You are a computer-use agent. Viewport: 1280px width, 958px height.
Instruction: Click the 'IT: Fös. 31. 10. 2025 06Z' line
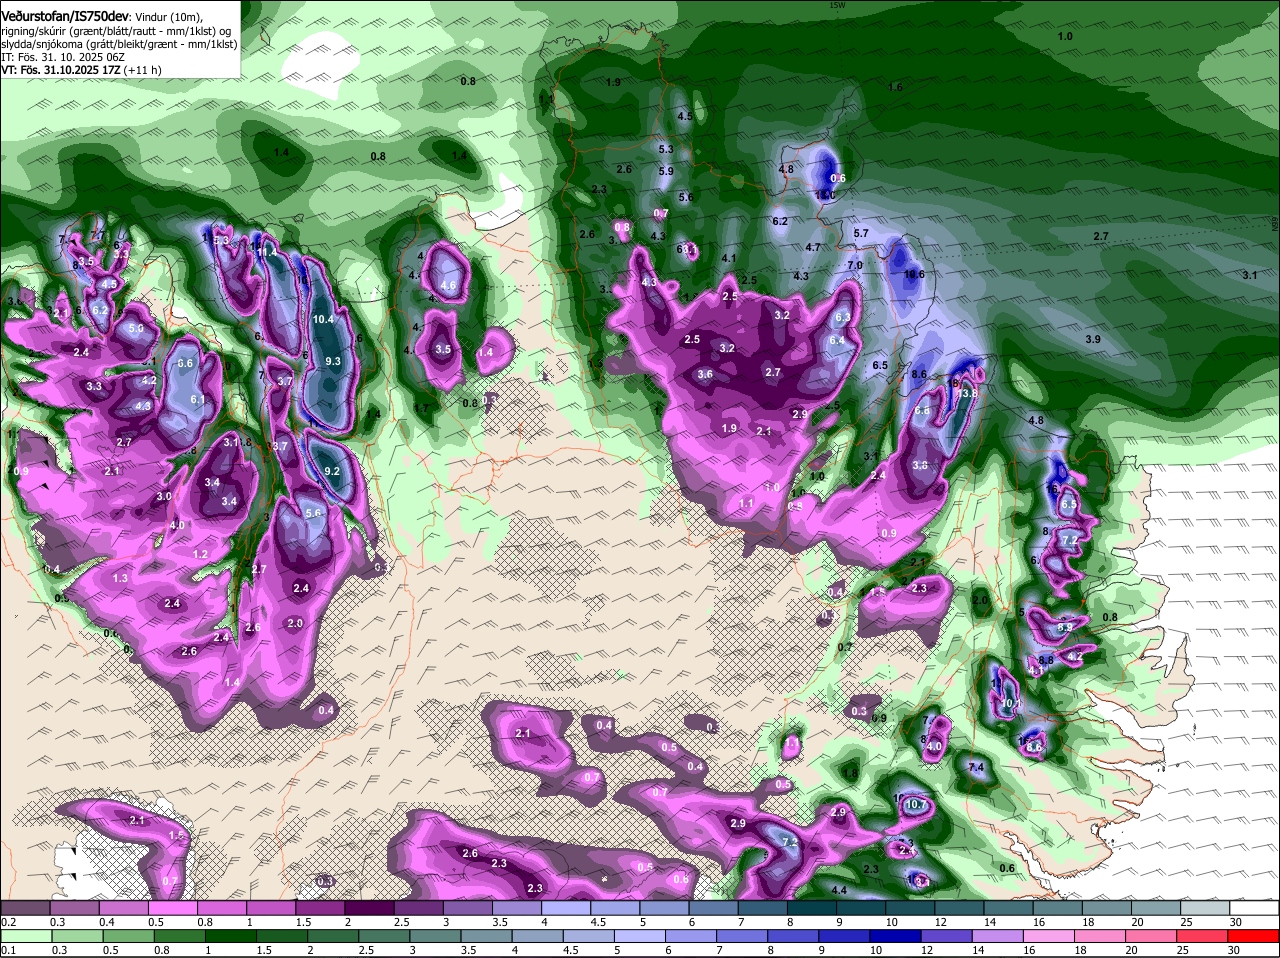(62, 57)
